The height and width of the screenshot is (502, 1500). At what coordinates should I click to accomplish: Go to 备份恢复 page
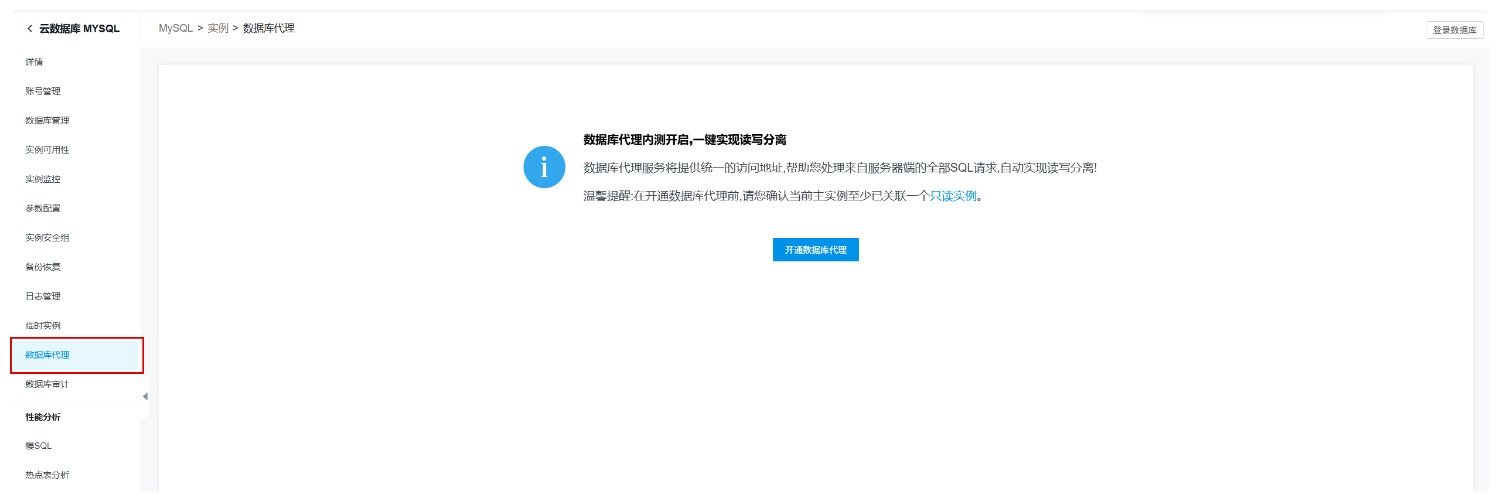coord(43,267)
